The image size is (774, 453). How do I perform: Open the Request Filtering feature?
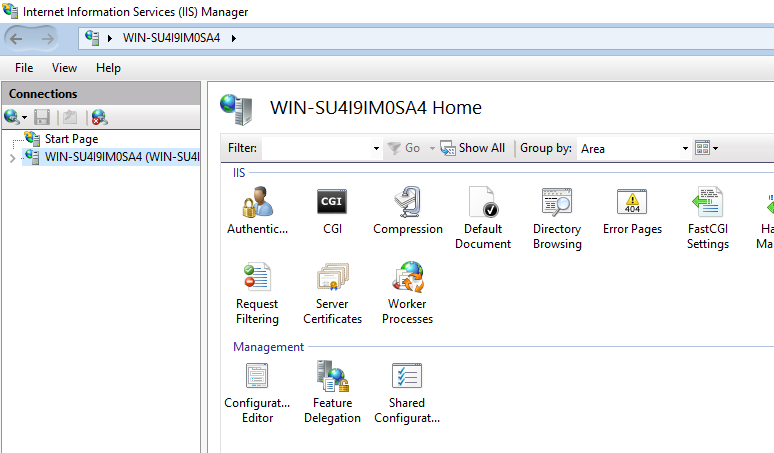tap(257, 293)
